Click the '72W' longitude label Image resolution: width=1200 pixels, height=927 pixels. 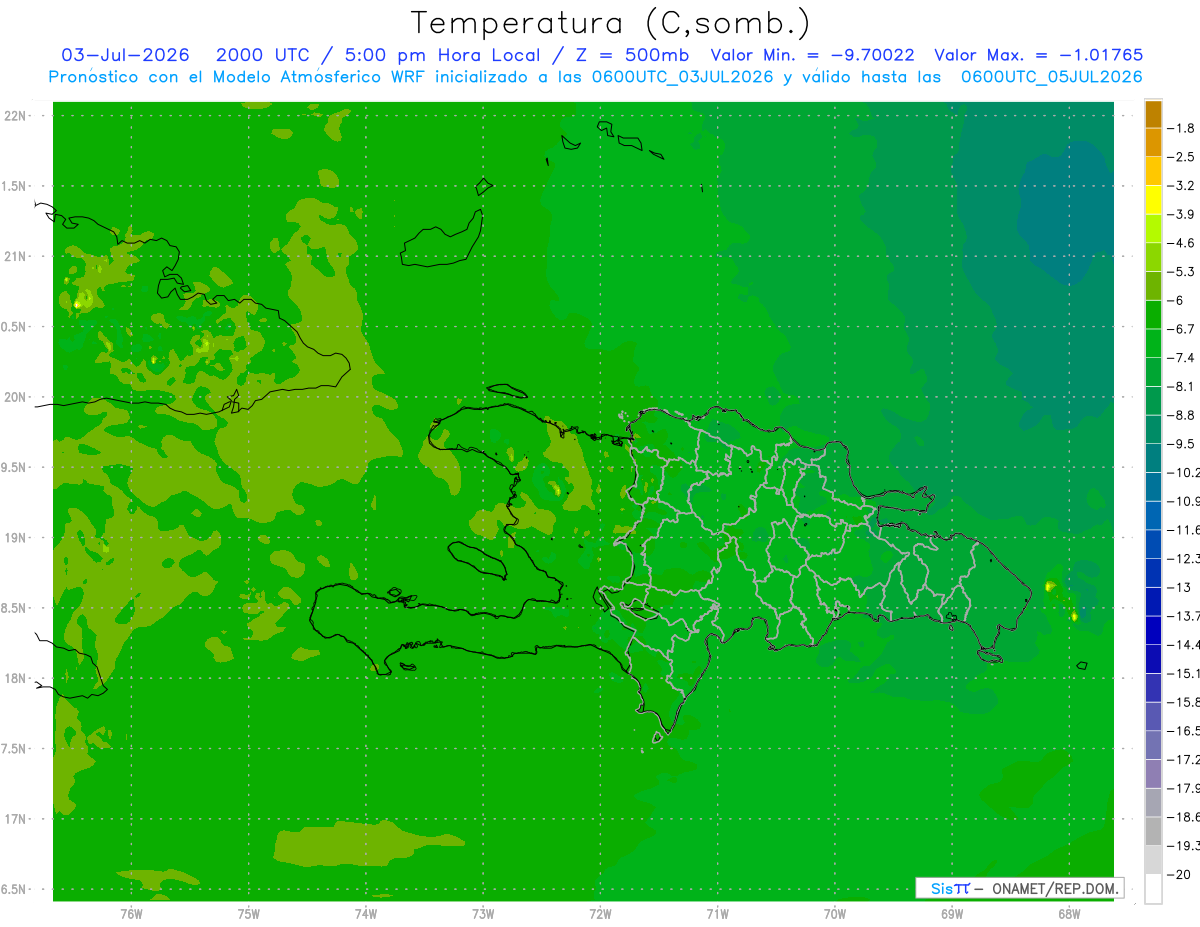(x=600, y=914)
